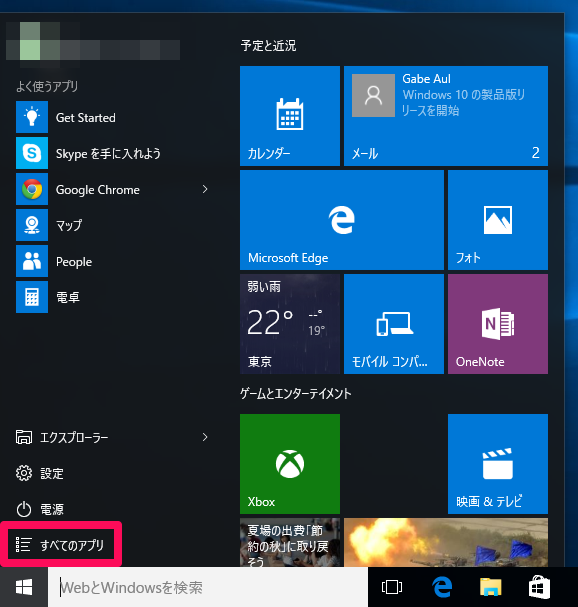Viewport: 578px width, 607px height.
Task: Launch Edge from the taskbar
Action: (x=442, y=587)
